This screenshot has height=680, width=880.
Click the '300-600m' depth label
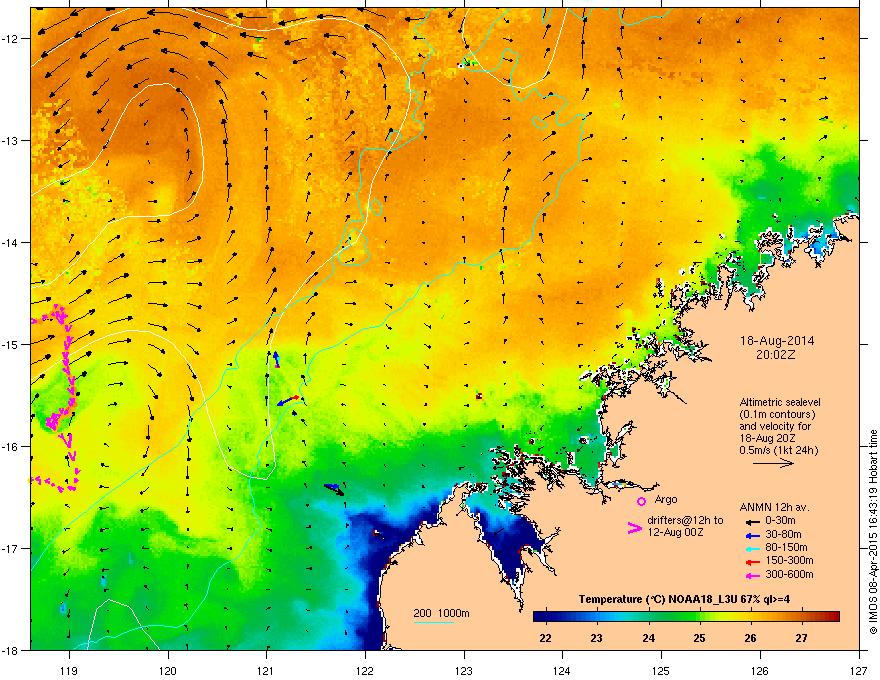[x=789, y=574]
